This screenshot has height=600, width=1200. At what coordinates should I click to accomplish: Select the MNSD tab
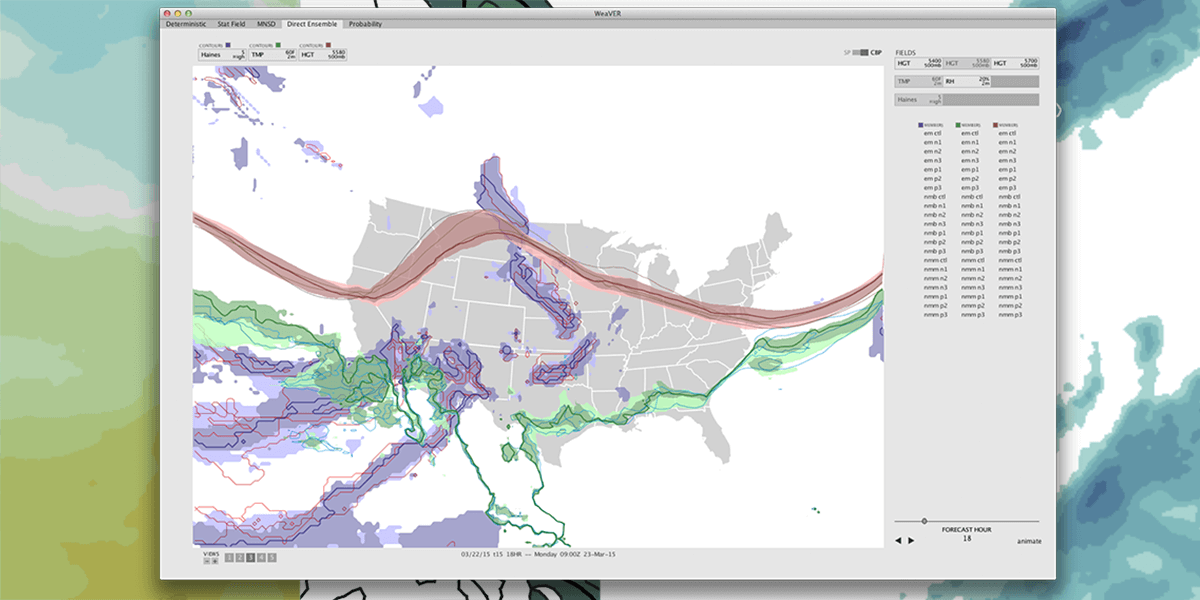point(265,23)
